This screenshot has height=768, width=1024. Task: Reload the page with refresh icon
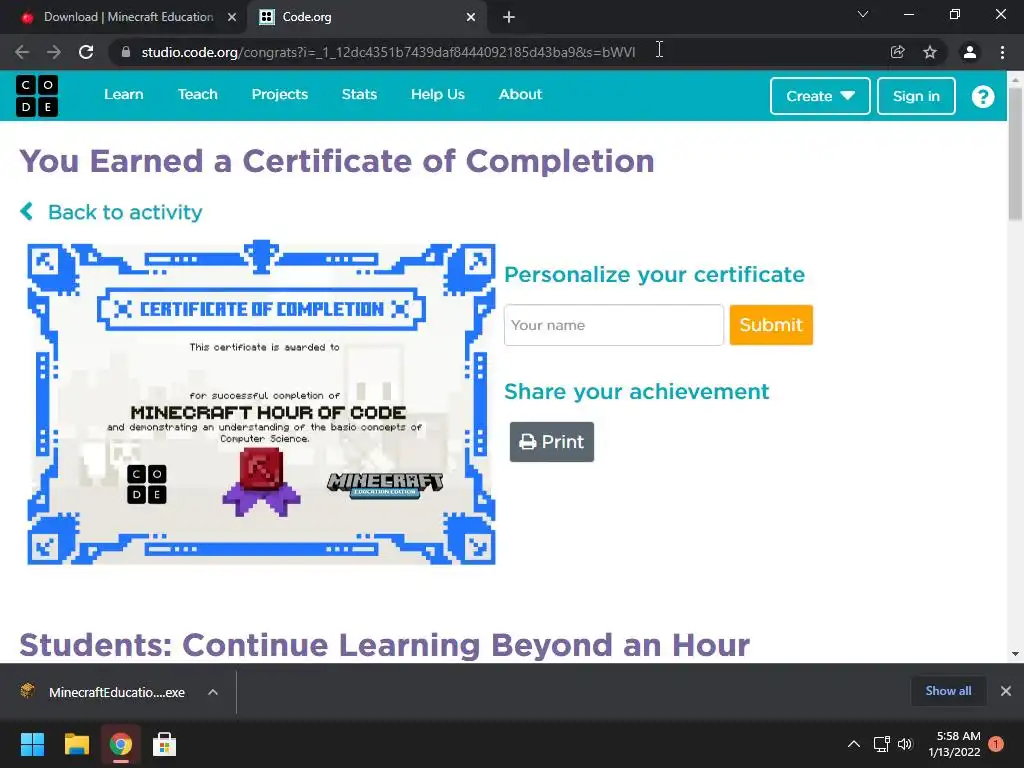[x=86, y=52]
